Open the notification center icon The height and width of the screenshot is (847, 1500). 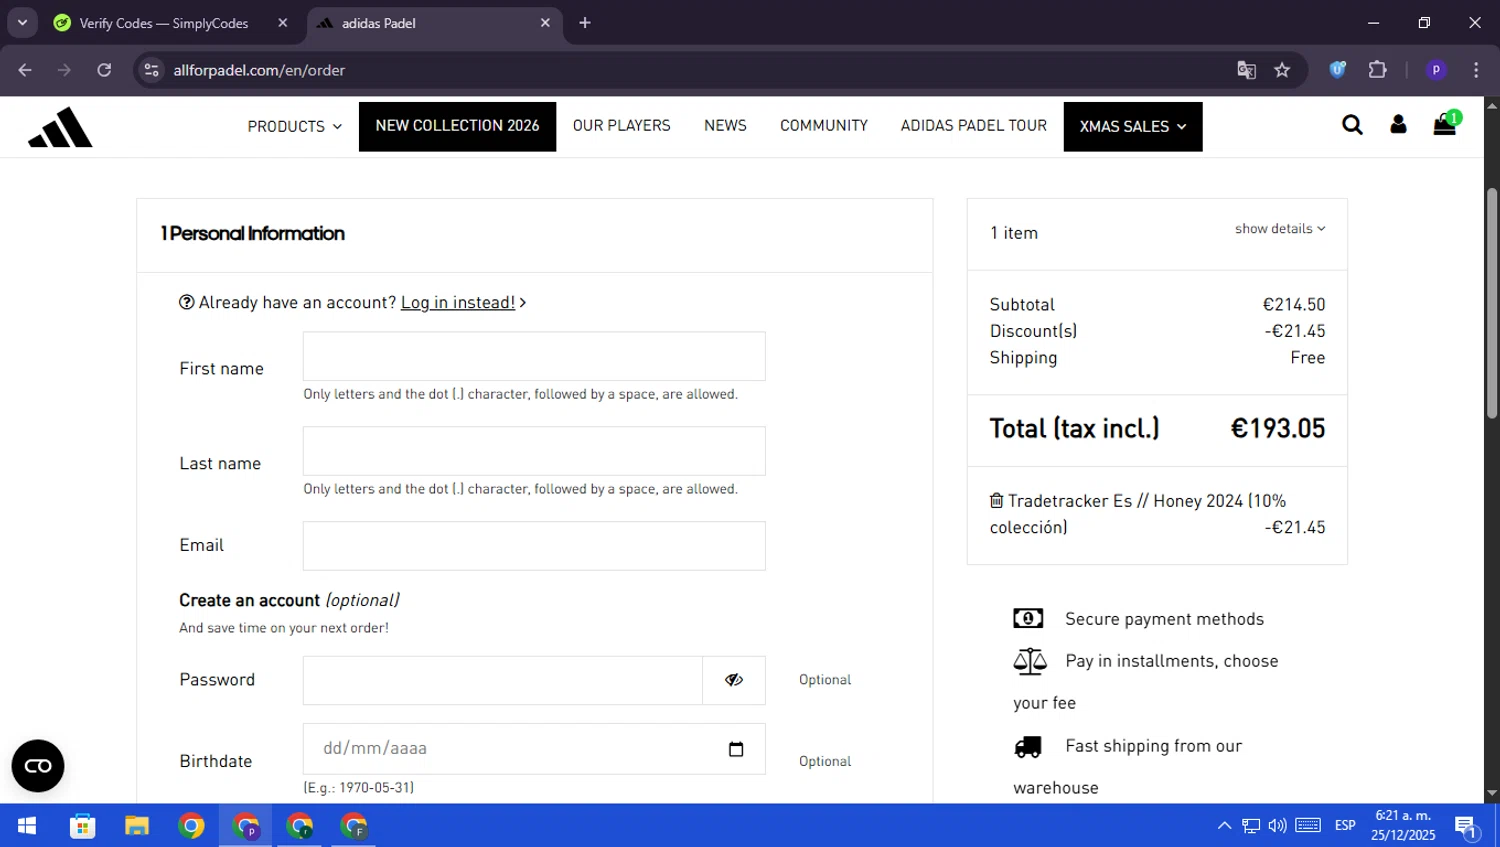click(1467, 827)
